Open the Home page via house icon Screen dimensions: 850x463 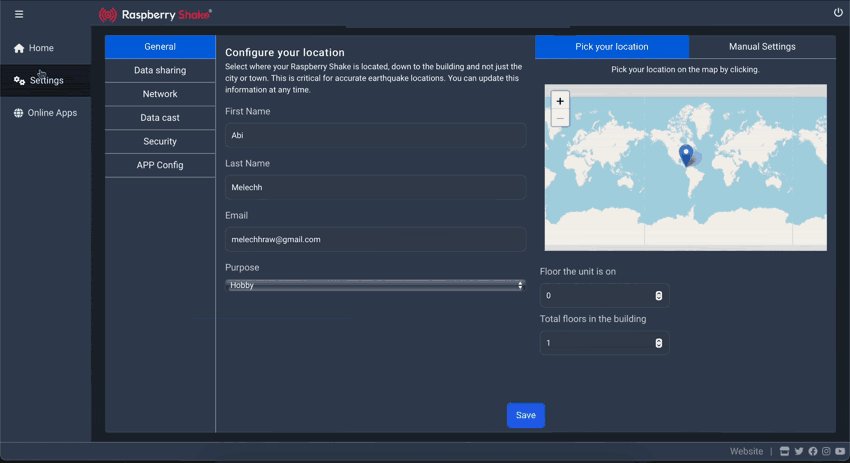pyautogui.click(x=19, y=48)
